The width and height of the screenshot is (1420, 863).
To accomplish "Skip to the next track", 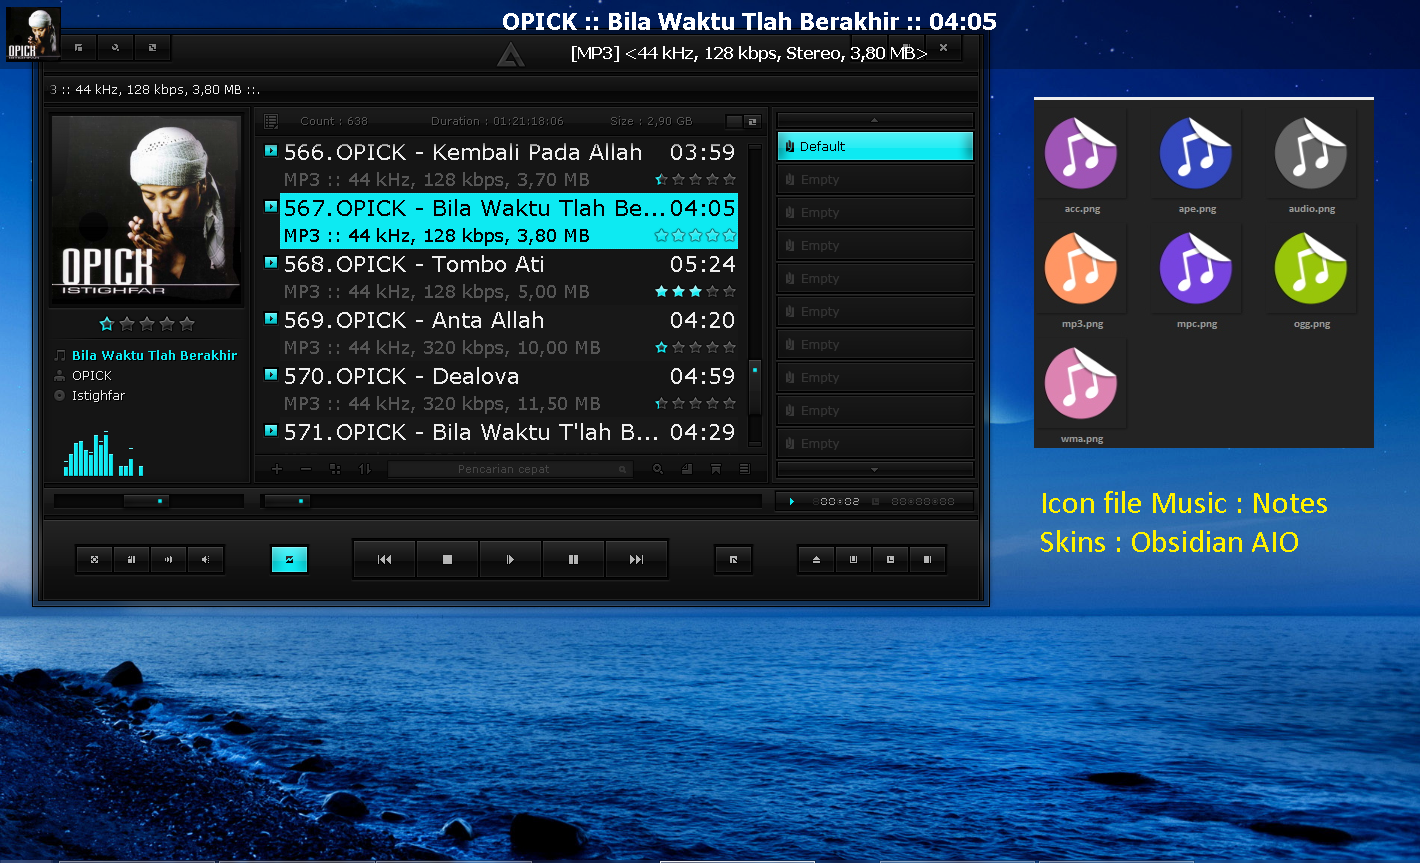I will coord(636,559).
